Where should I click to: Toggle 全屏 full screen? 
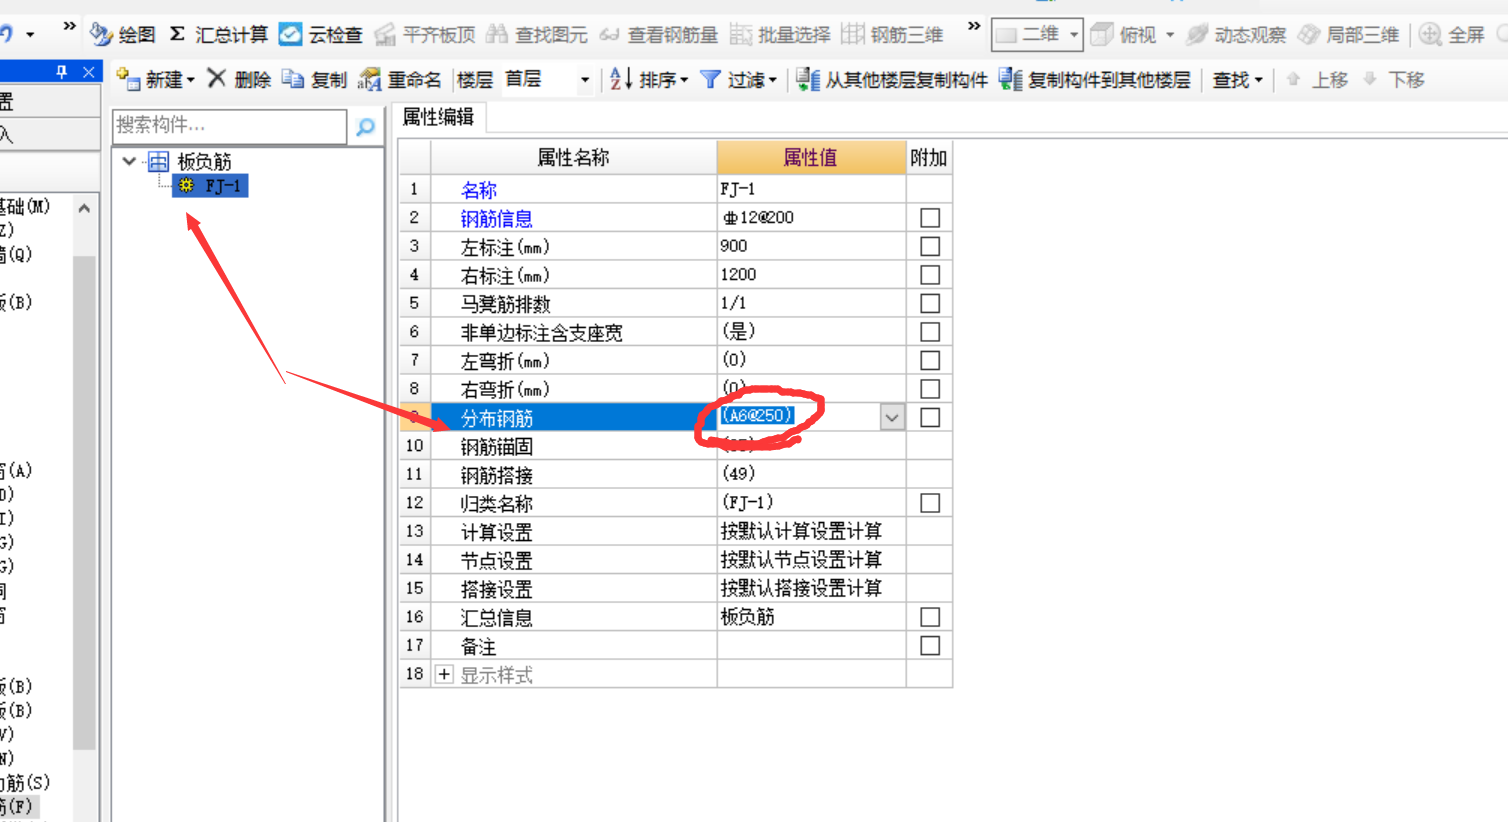click(x=1452, y=35)
